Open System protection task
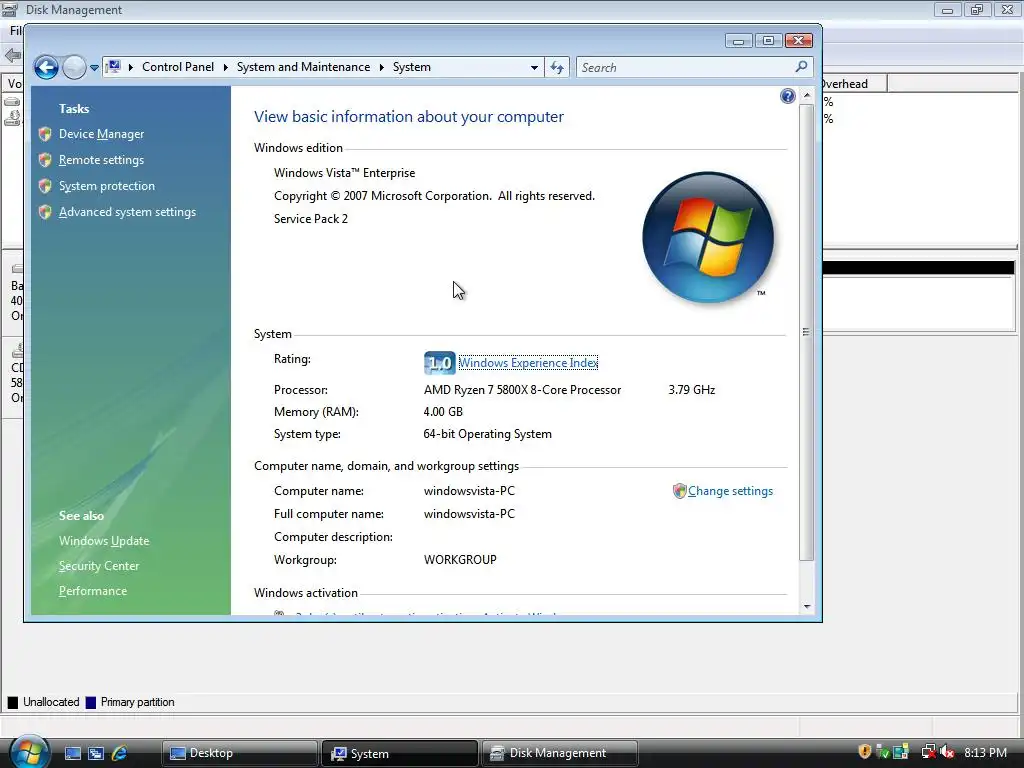 tap(106, 186)
